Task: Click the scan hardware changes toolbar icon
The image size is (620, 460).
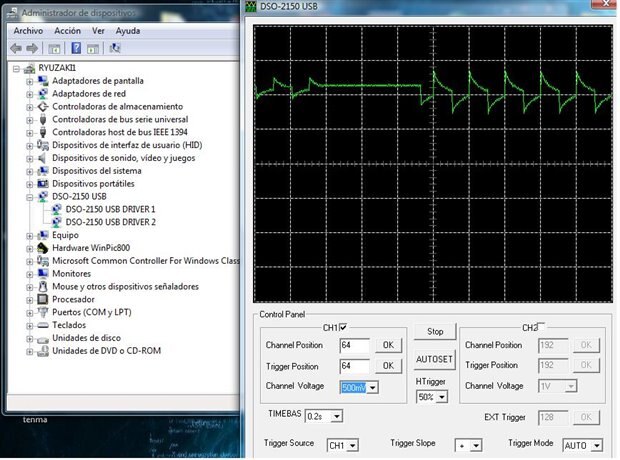Action: (x=115, y=47)
